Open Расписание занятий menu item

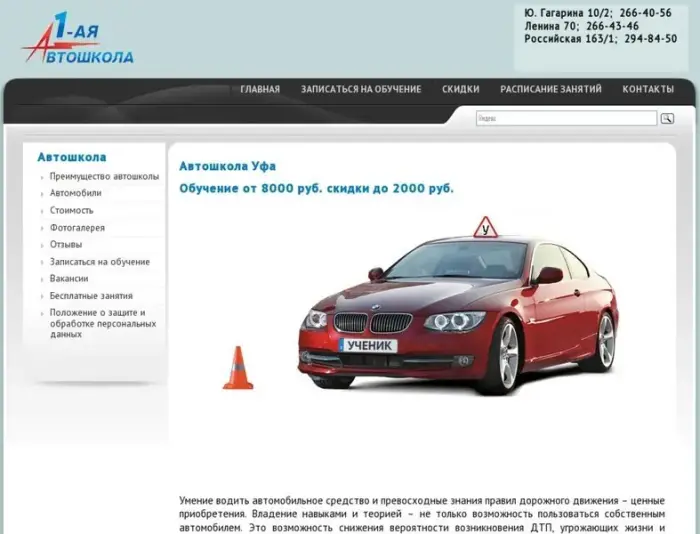pos(551,89)
